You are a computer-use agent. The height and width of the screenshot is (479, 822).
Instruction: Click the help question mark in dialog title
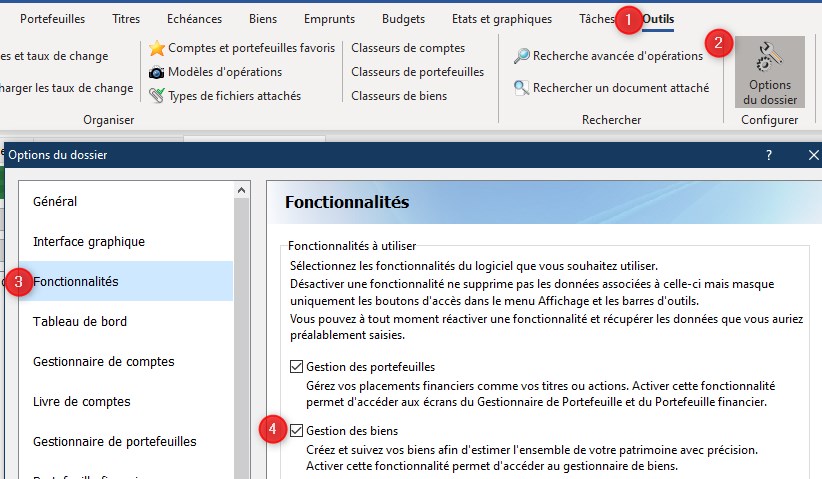pos(768,155)
